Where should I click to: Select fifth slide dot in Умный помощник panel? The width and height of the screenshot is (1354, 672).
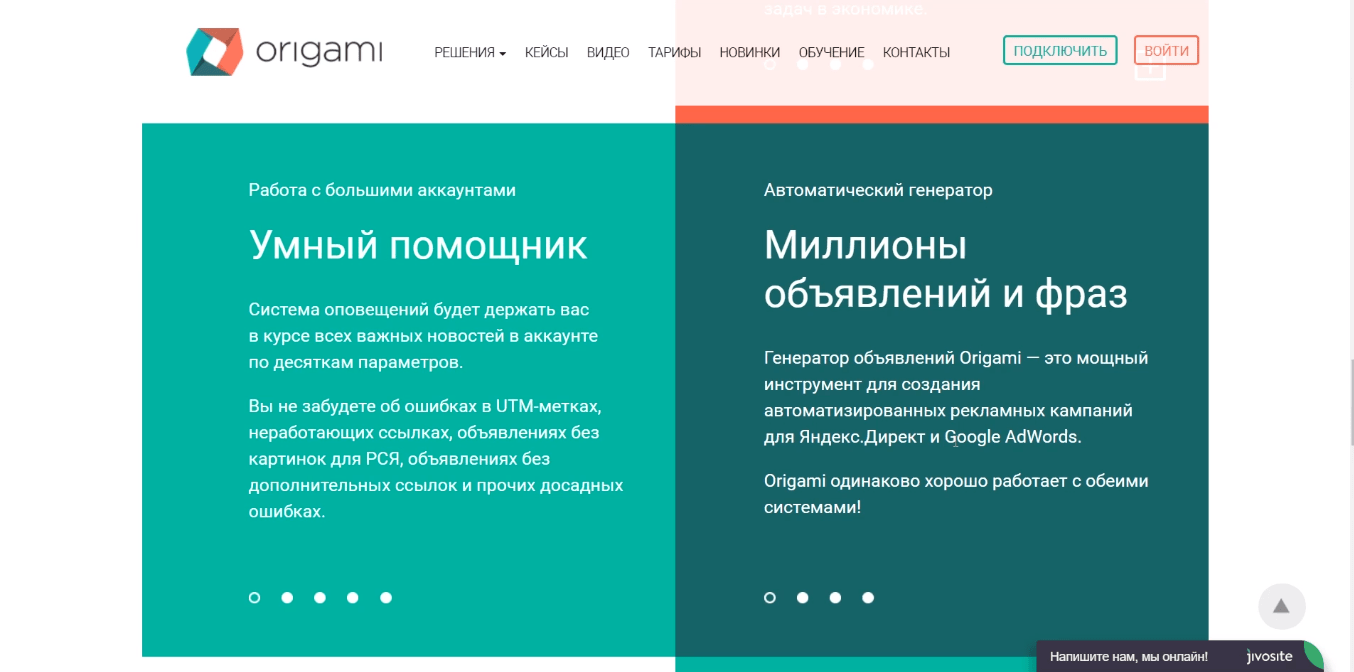coord(386,598)
